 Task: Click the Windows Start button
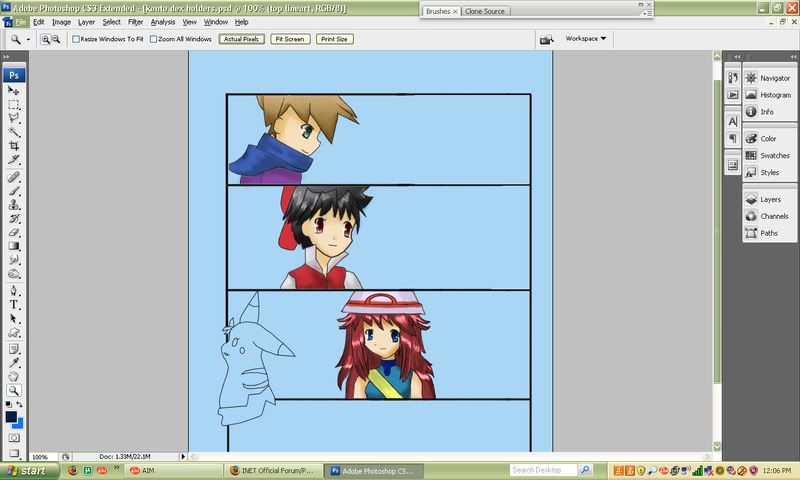pos(27,470)
